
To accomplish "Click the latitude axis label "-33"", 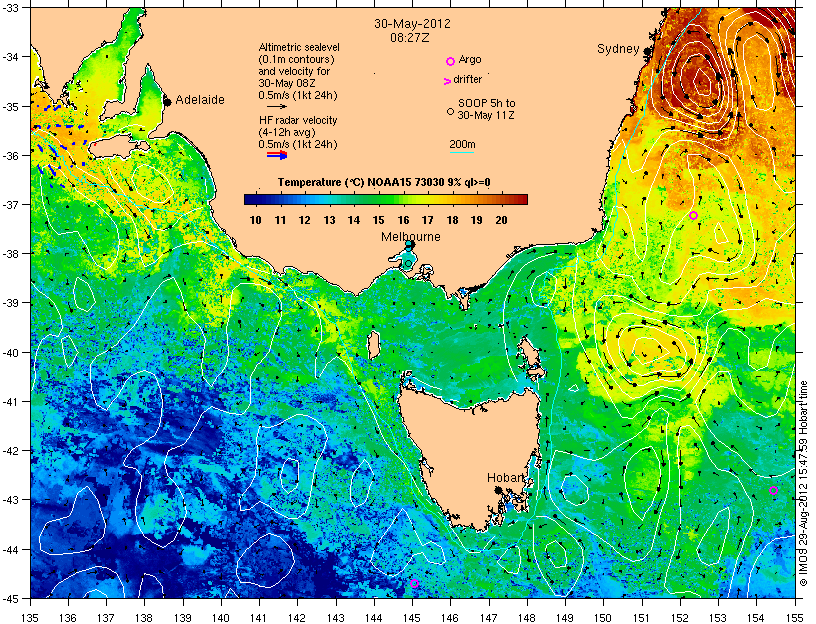I will pyautogui.click(x=10, y=8).
